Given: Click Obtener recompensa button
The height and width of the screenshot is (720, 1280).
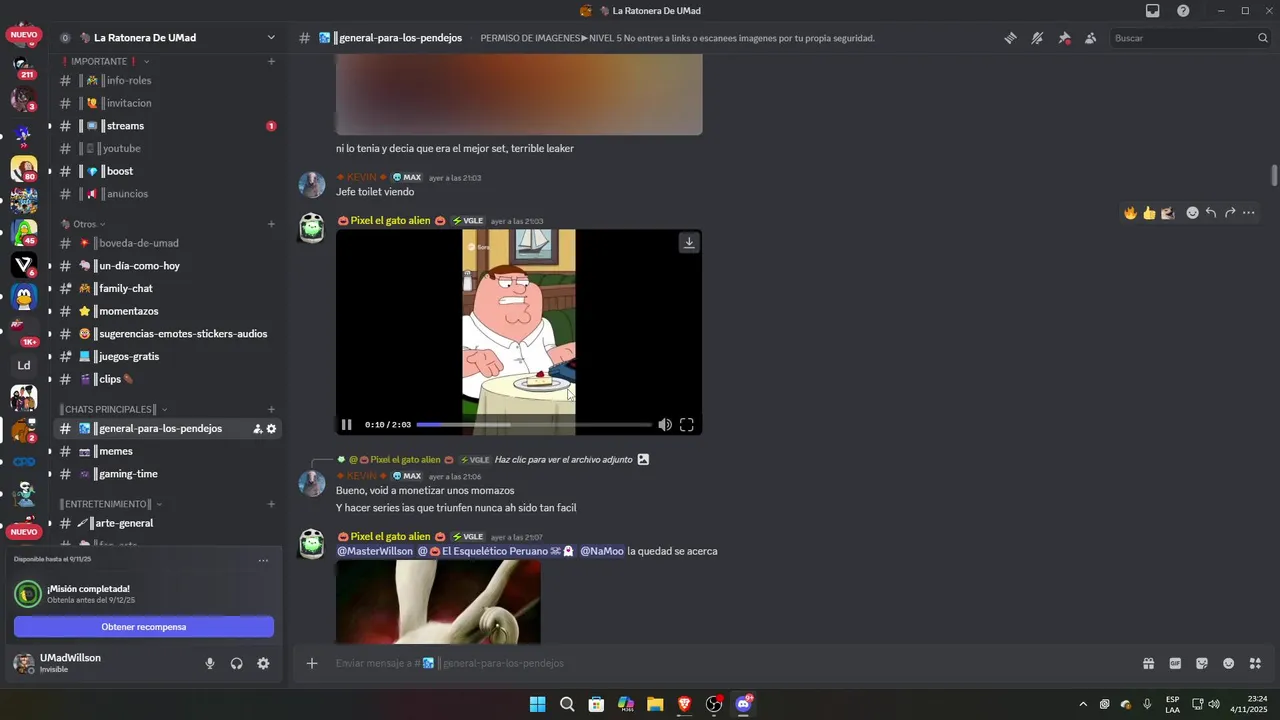Looking at the screenshot, I should click(144, 627).
